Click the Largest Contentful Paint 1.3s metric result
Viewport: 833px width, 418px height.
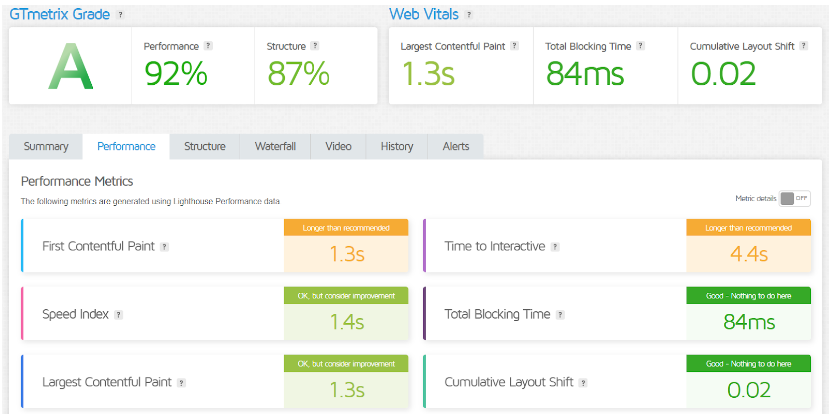coord(346,390)
